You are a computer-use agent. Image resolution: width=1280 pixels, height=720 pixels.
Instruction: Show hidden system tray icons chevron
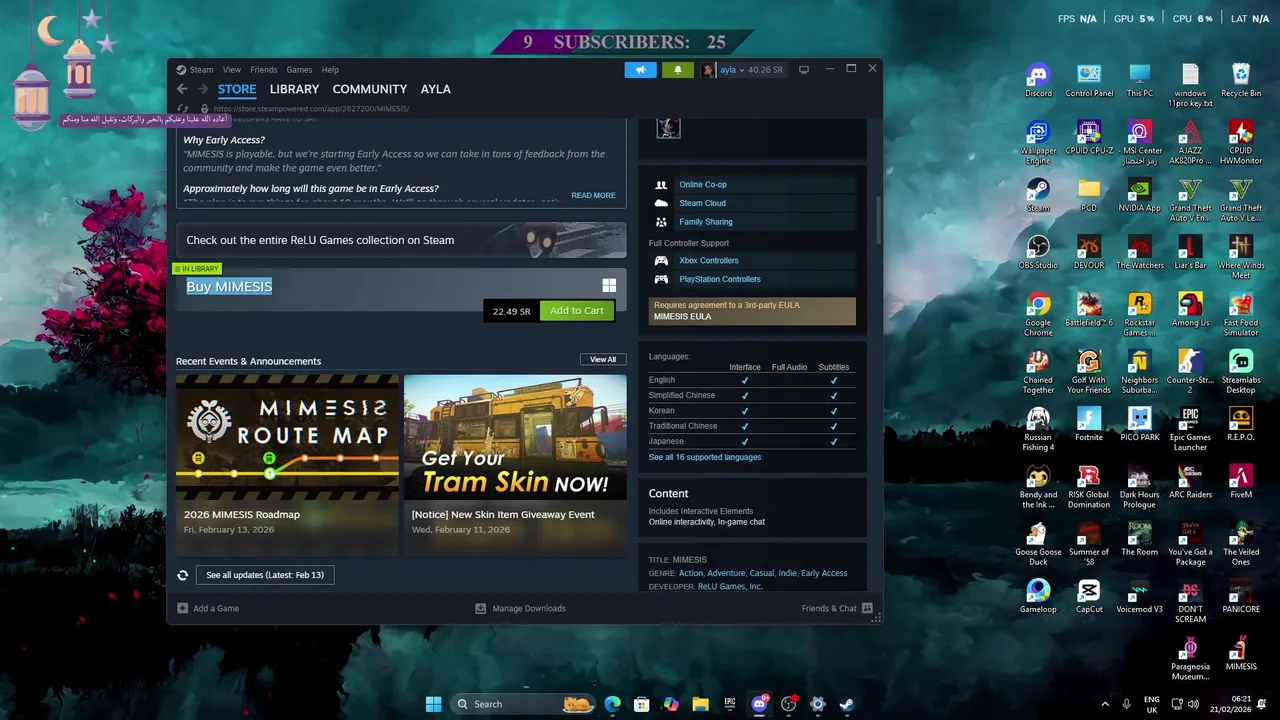tap(1105, 704)
